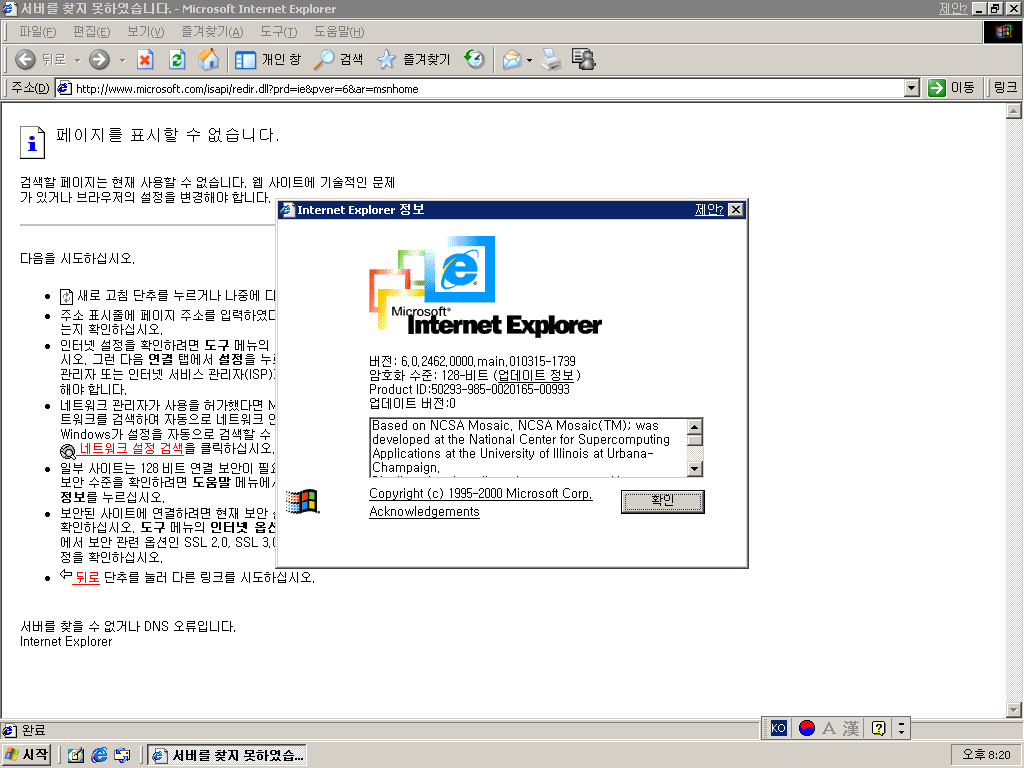The width and height of the screenshot is (1024, 768).
Task: Open the 도움말(H) menu
Action: pyautogui.click(x=339, y=31)
